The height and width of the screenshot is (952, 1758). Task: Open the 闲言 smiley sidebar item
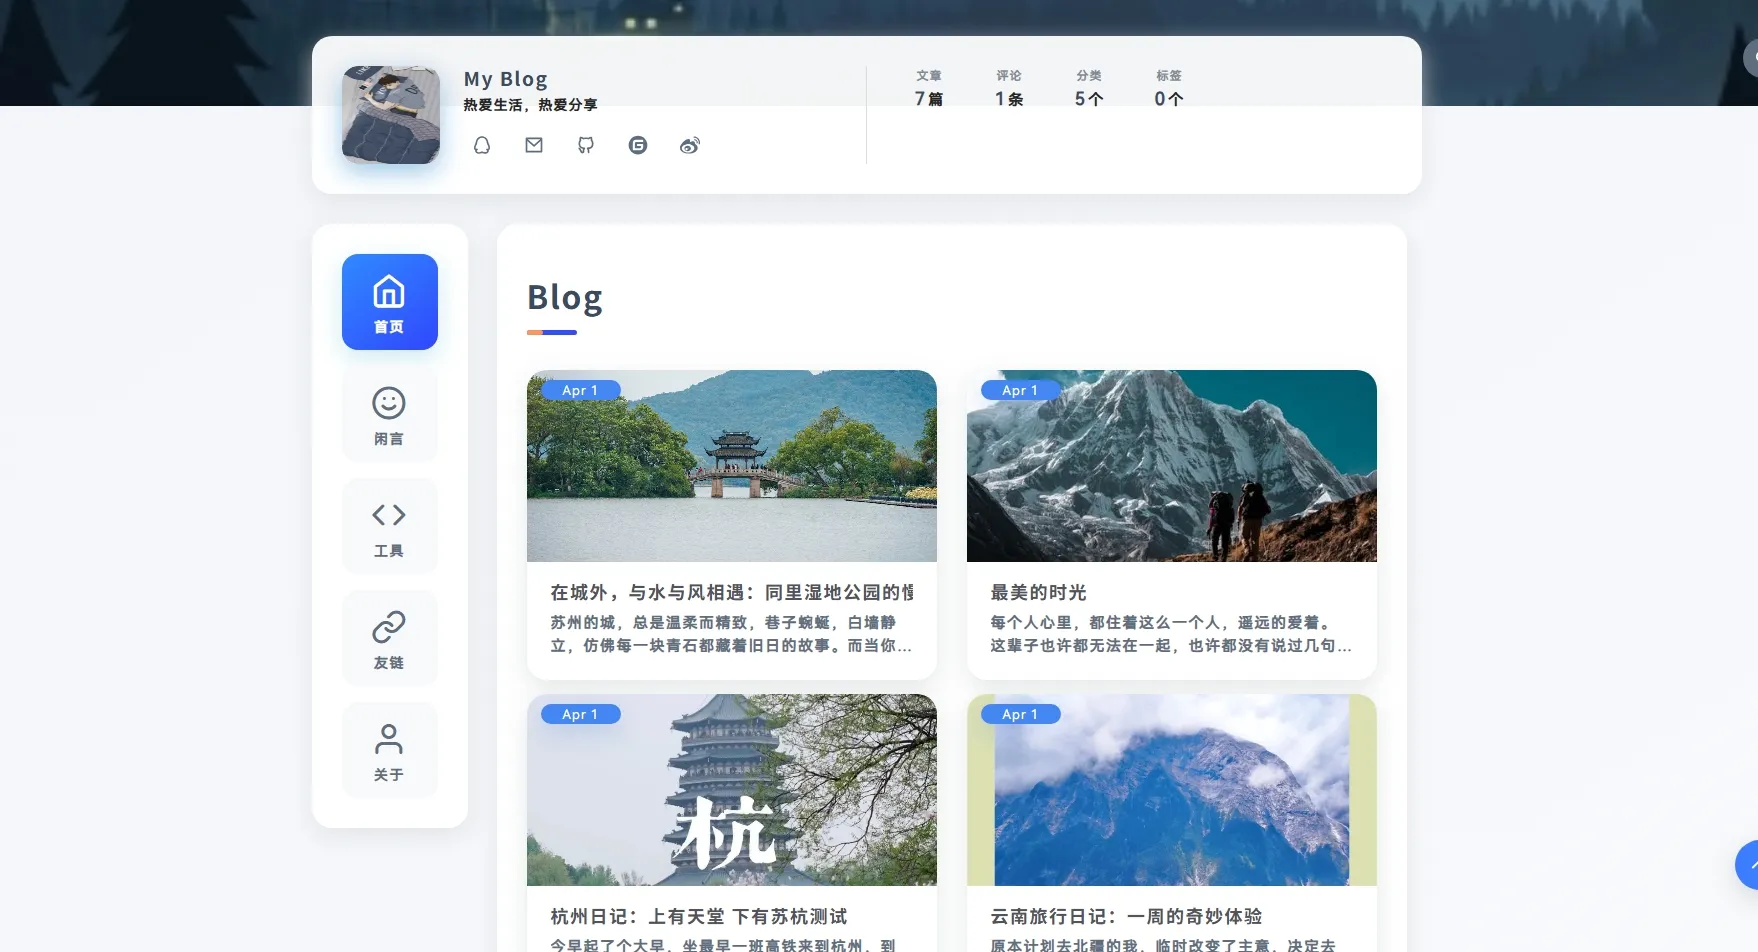pyautogui.click(x=390, y=414)
